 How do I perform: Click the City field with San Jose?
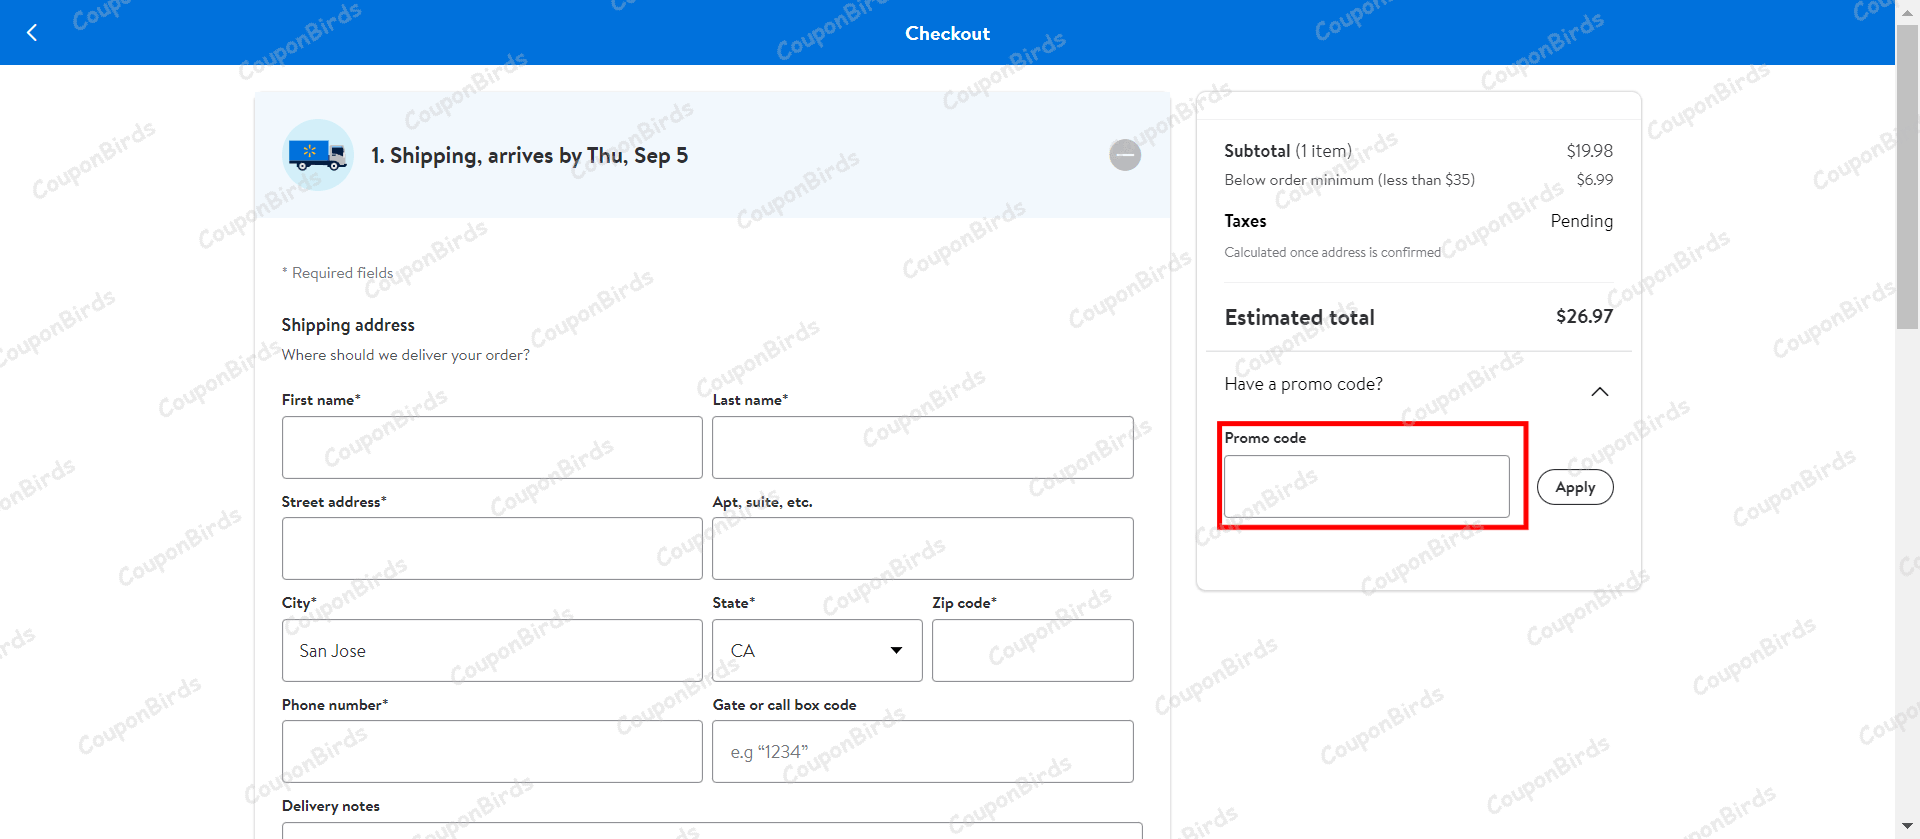pos(492,651)
